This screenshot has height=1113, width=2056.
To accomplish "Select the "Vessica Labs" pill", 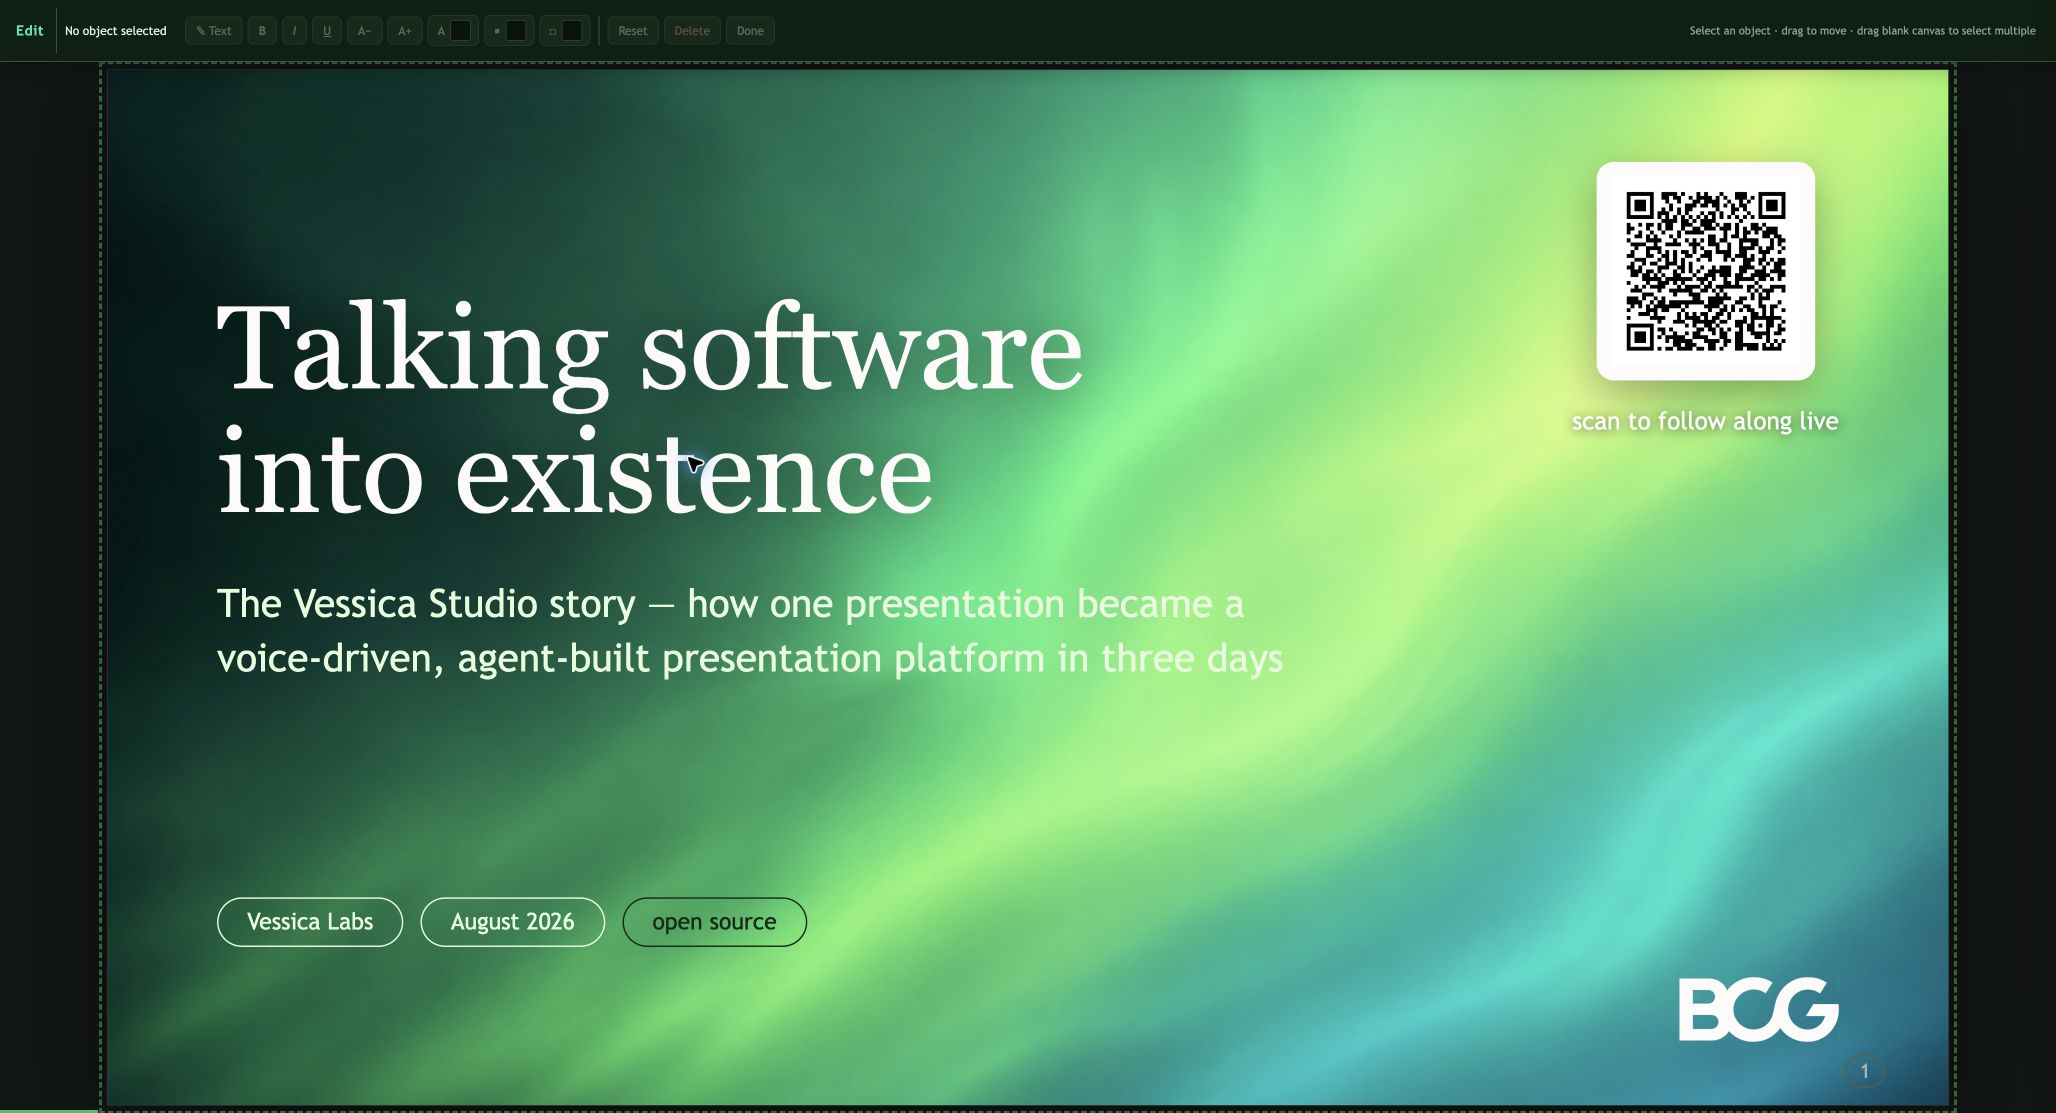I will pyautogui.click(x=310, y=922).
